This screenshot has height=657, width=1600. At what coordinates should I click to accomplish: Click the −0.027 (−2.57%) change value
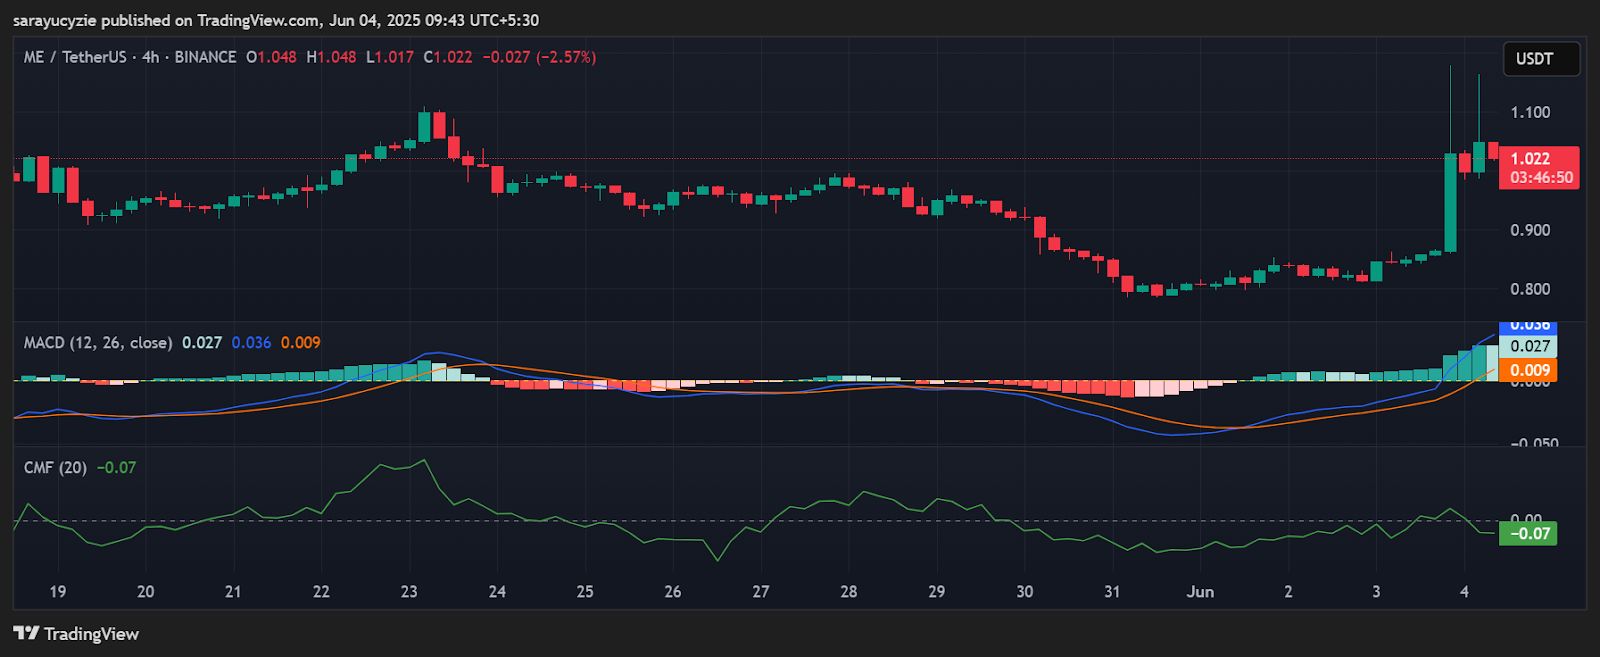[x=539, y=57]
